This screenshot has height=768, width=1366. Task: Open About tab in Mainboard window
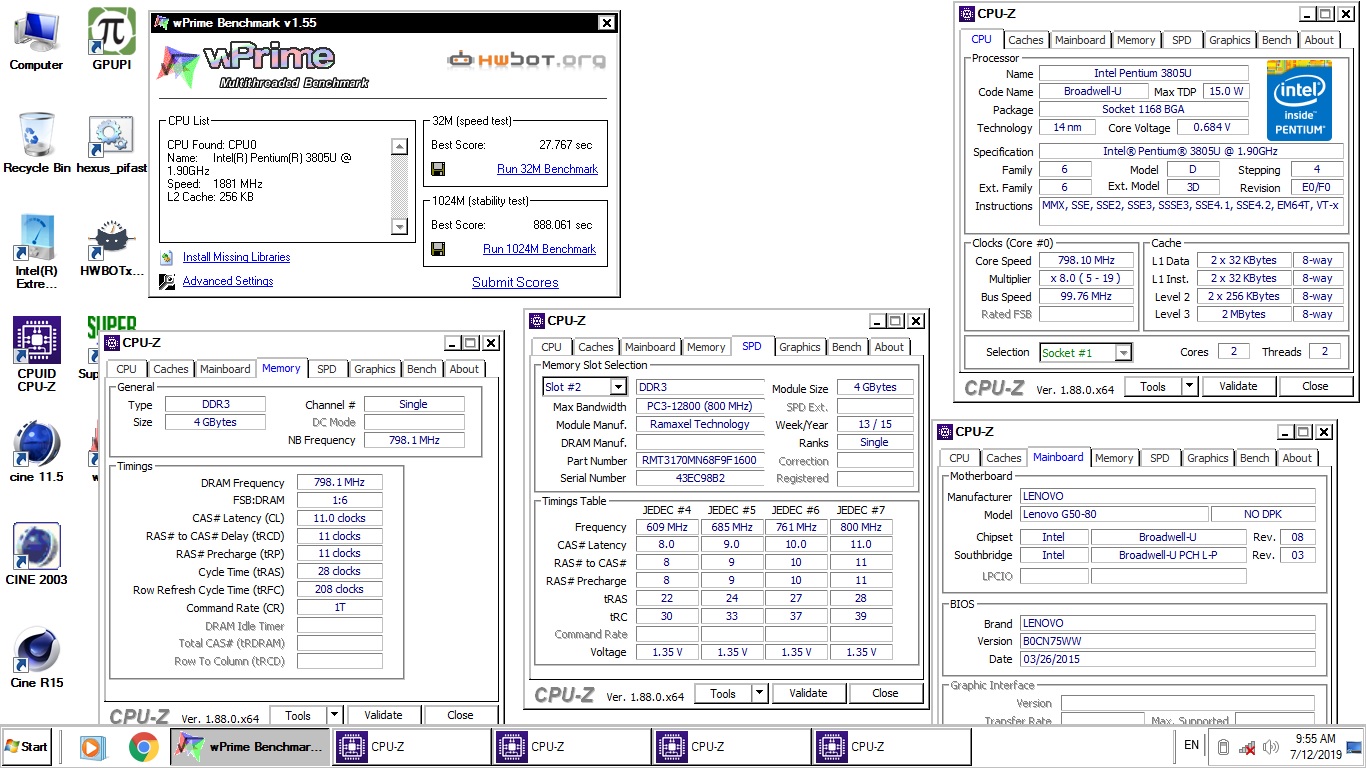[1297, 458]
